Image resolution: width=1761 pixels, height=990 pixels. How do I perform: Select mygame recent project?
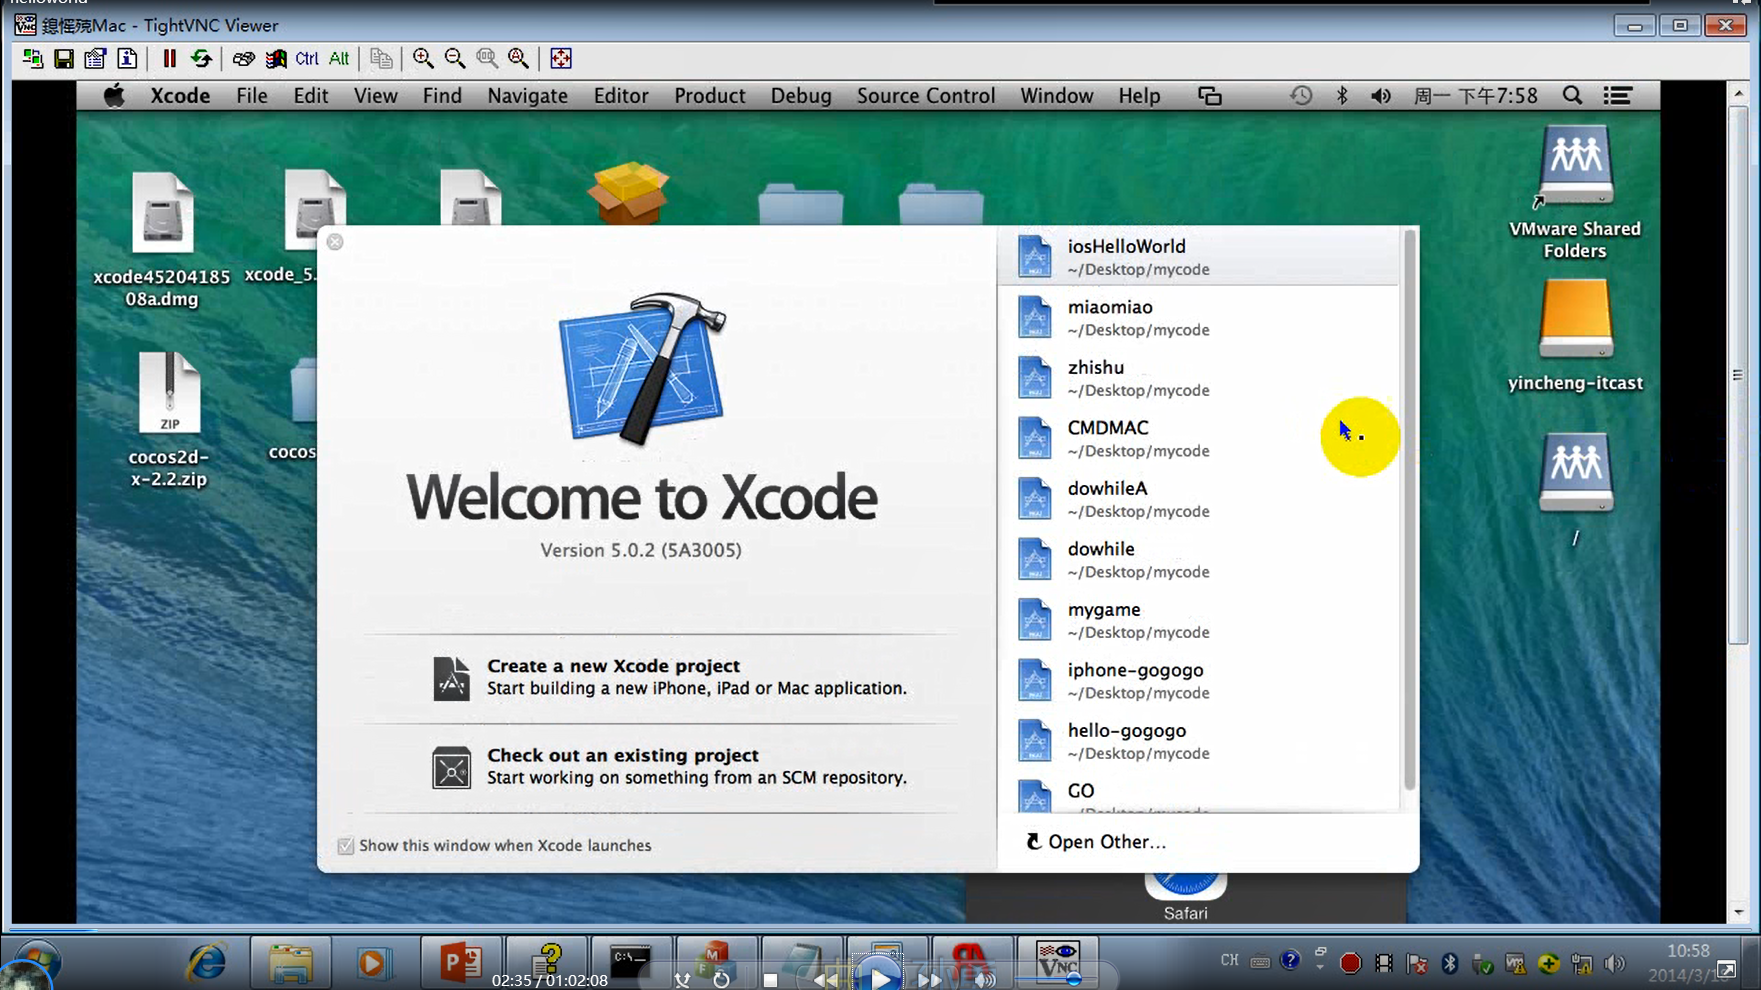[1198, 620]
